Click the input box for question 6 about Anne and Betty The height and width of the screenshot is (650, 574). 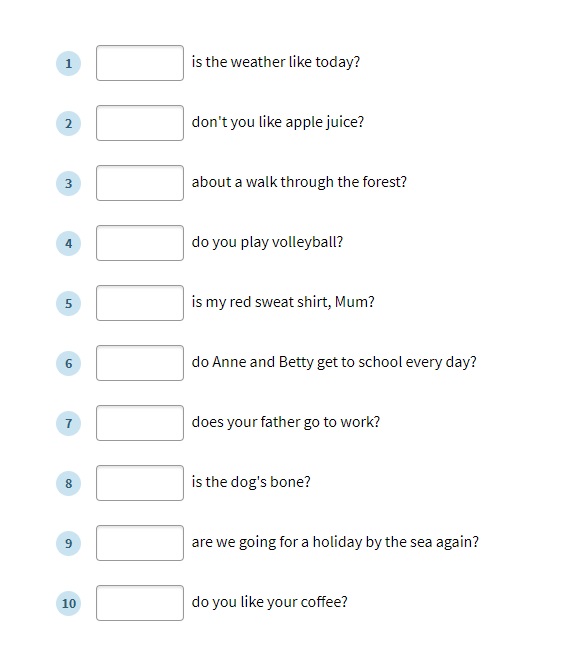[140, 363]
